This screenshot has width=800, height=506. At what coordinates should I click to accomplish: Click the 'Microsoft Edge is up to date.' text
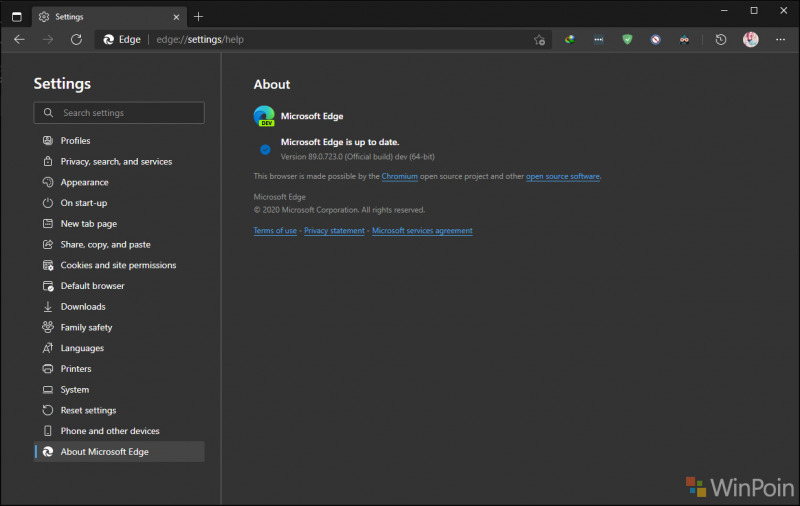[340, 142]
